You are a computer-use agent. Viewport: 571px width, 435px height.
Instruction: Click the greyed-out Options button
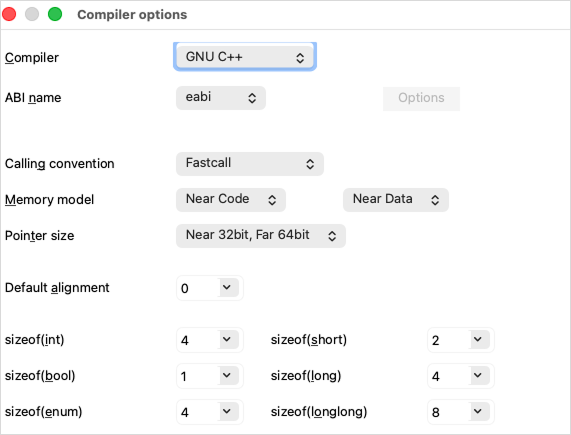point(421,98)
